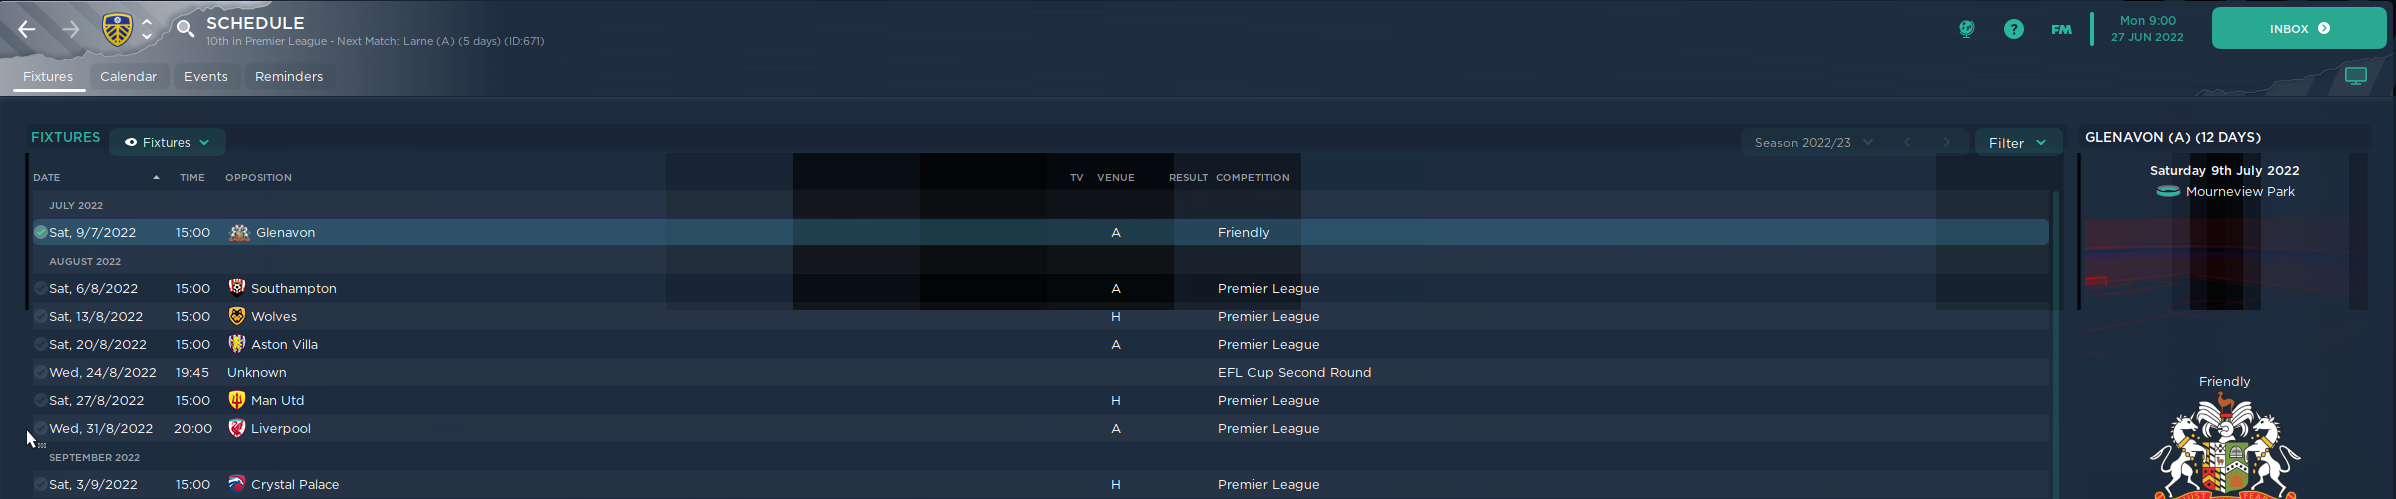
Task: Untick the Glenavon fixture checkmark
Action: click(x=40, y=232)
